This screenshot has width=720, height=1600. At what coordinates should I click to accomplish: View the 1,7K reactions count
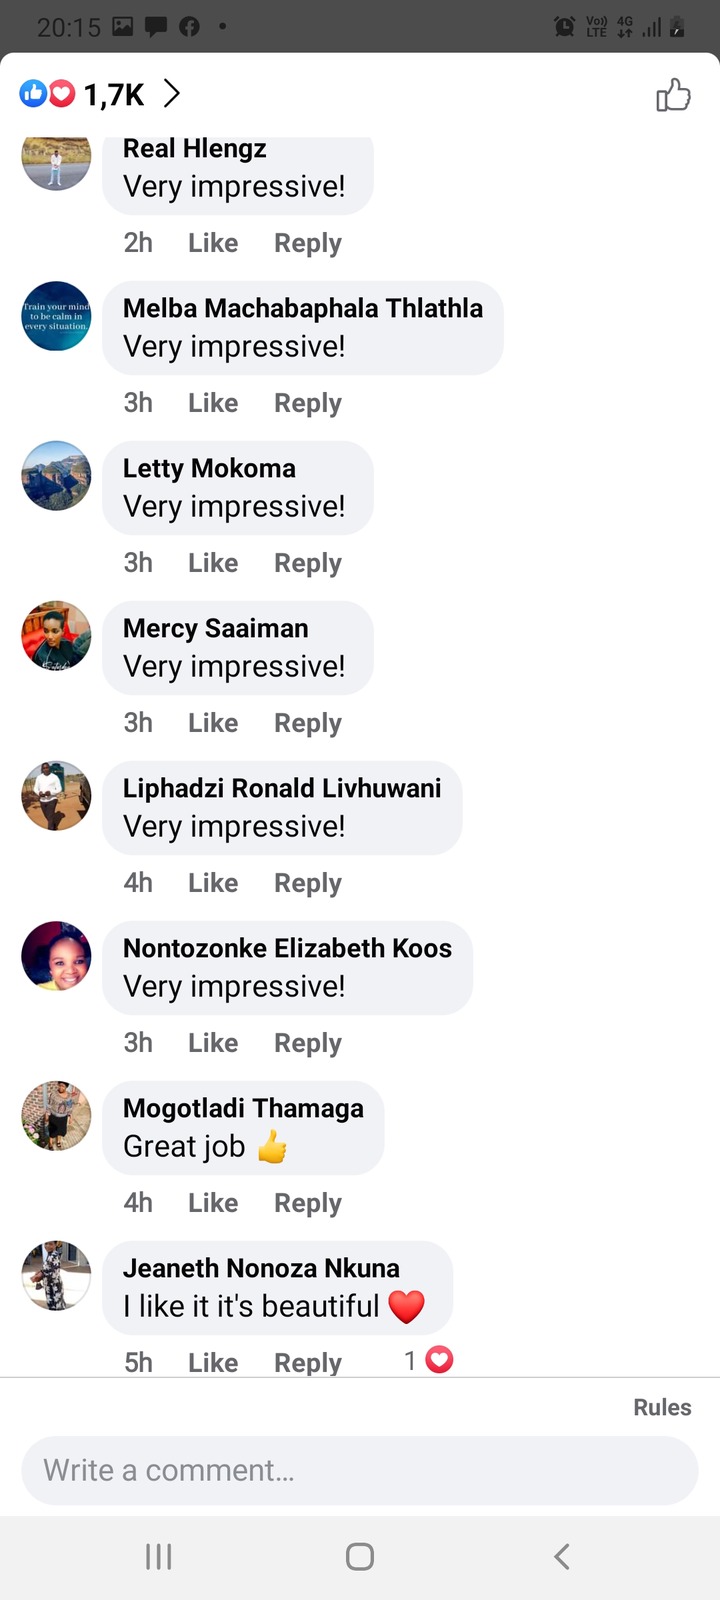point(114,95)
